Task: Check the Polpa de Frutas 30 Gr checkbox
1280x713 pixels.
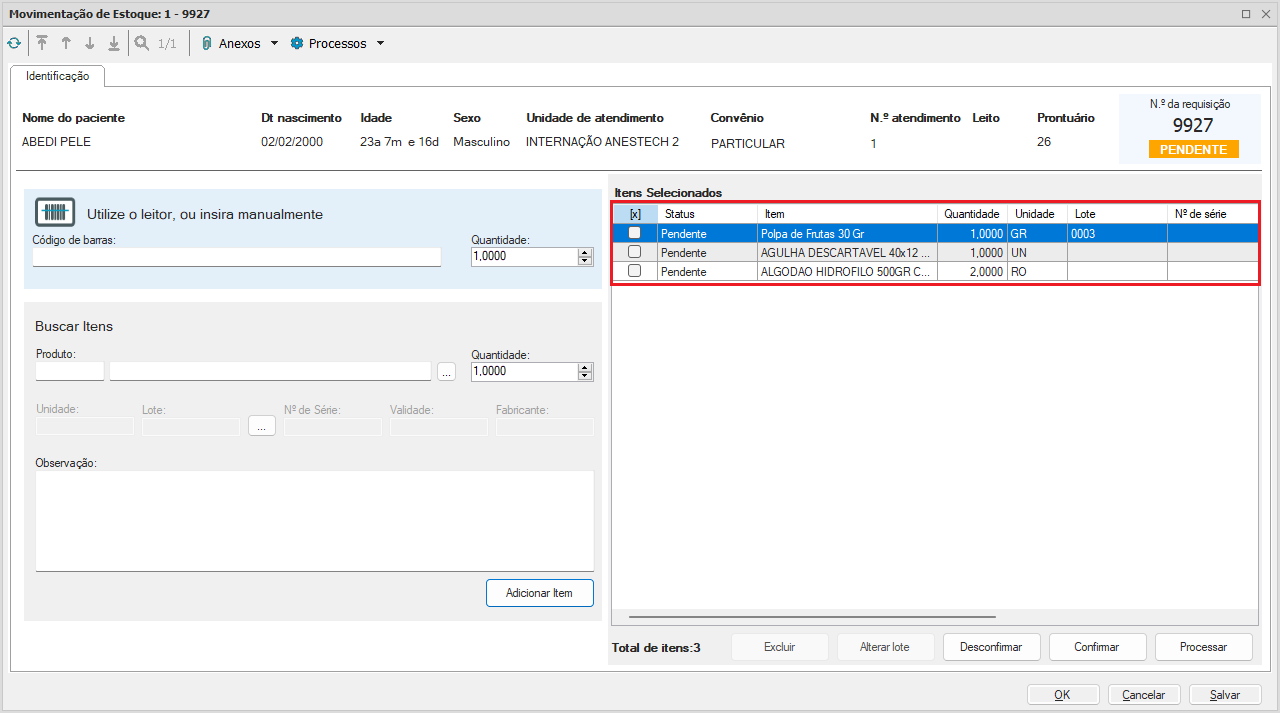Action: point(634,233)
